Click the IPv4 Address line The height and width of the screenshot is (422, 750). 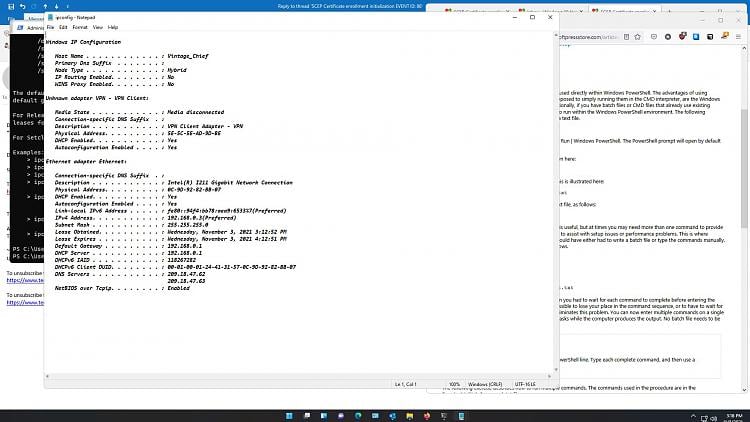[x=145, y=218]
